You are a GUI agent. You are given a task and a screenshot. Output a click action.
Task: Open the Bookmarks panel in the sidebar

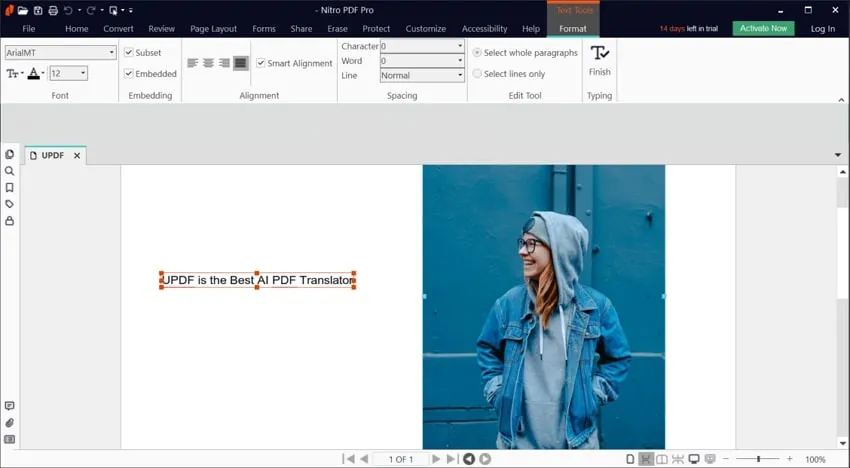click(10, 188)
